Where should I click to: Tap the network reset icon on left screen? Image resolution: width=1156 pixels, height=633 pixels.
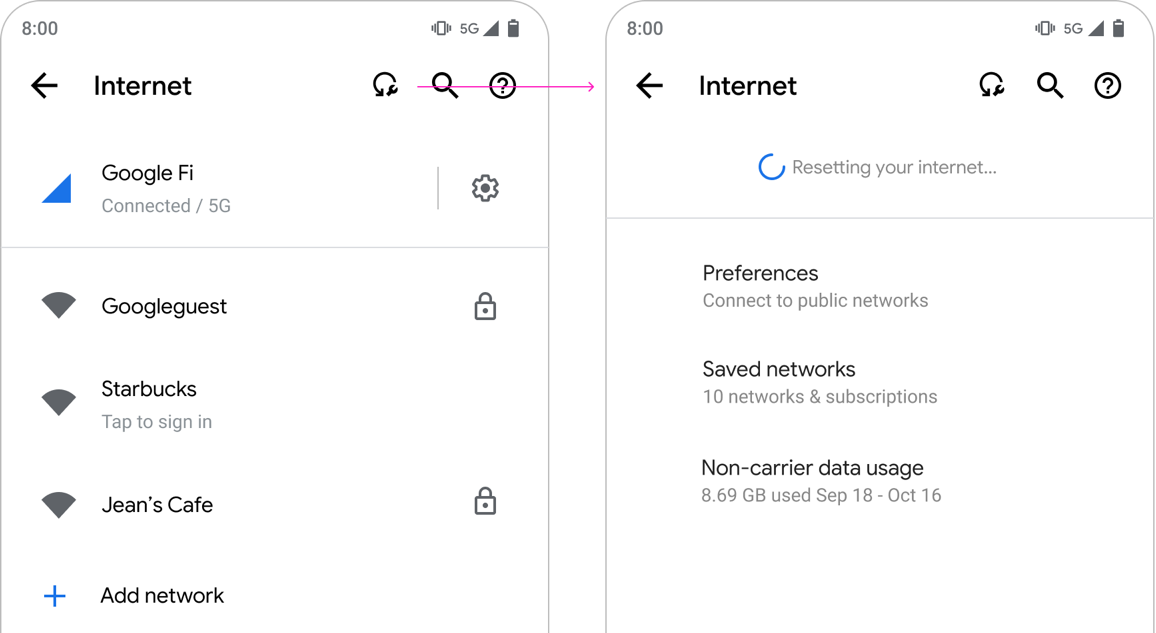pyautogui.click(x=385, y=86)
